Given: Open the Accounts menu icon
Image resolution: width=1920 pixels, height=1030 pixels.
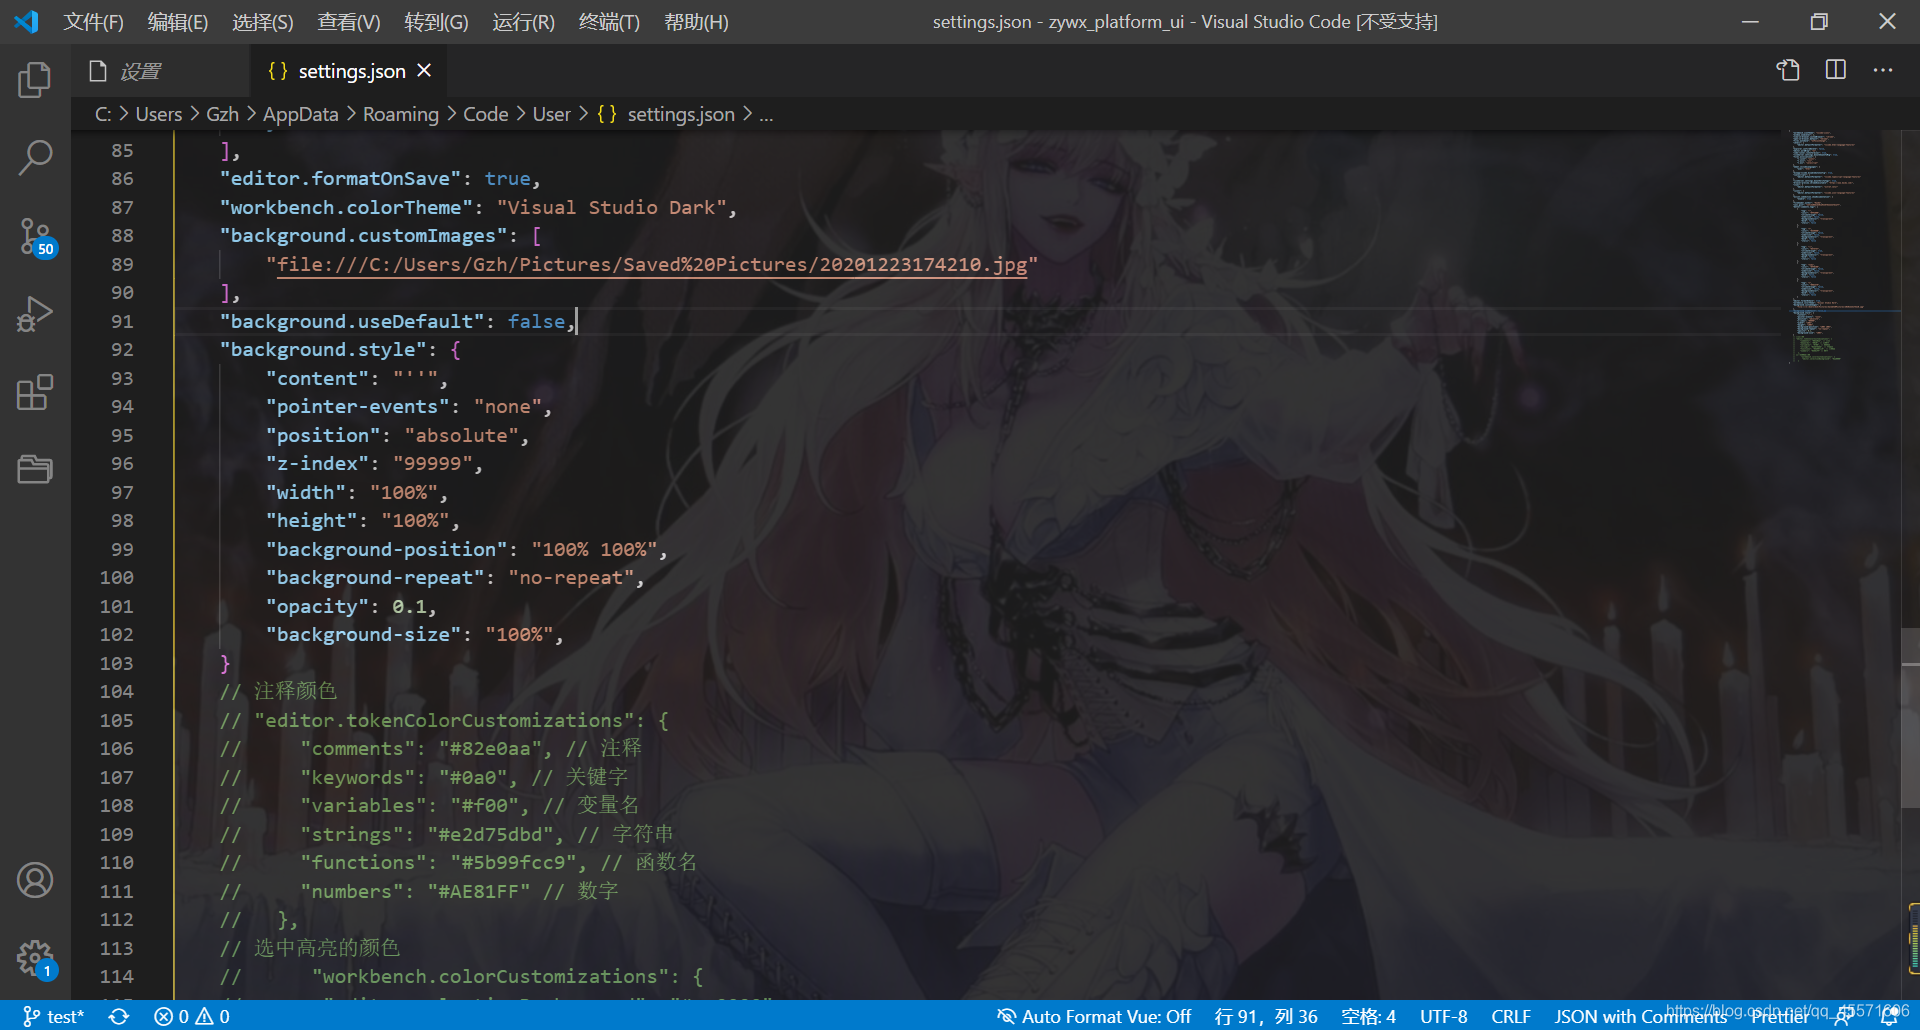Looking at the screenshot, I should [x=35, y=880].
